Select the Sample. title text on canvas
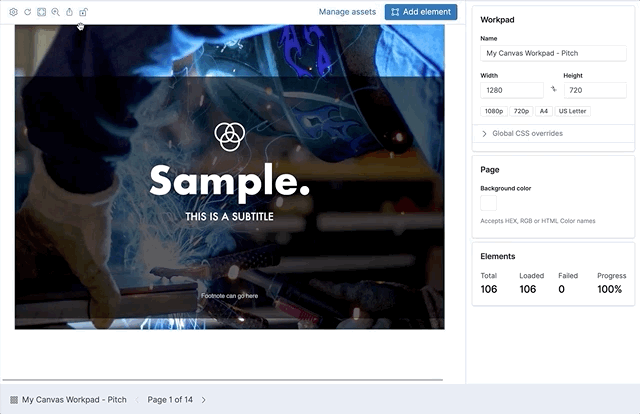Image resolution: width=640 pixels, height=414 pixels. pos(229,182)
